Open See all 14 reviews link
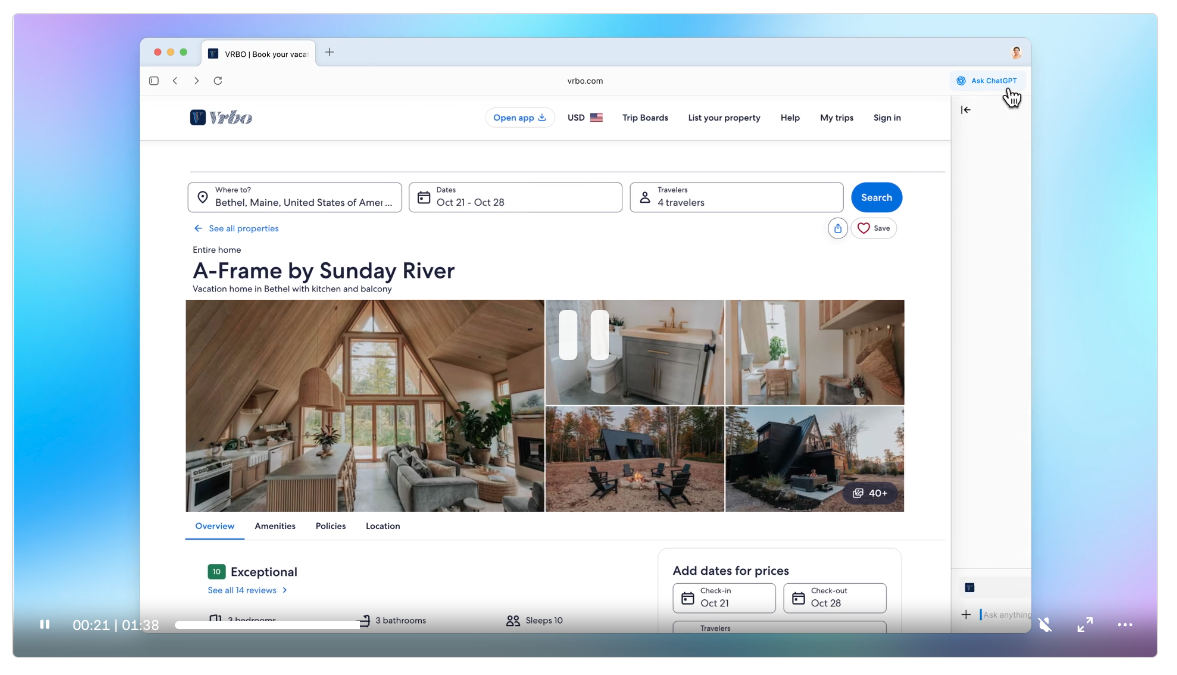The width and height of the screenshot is (1177, 675). [247, 590]
